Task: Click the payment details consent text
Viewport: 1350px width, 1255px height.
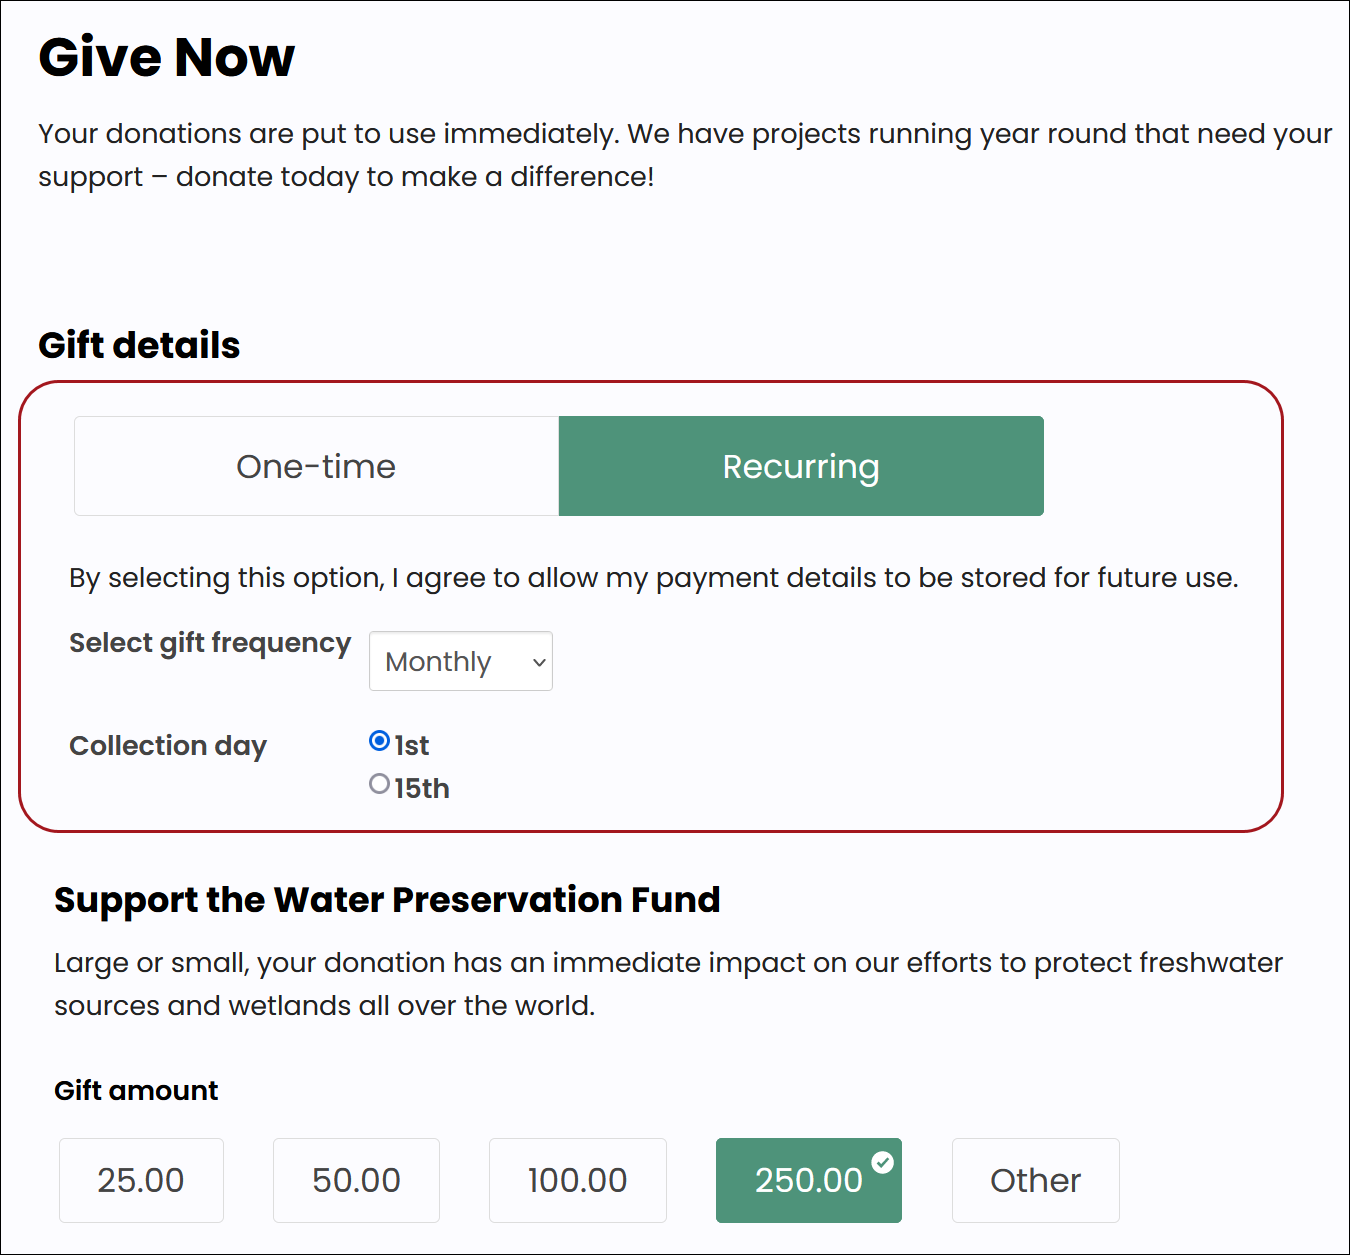Action: tap(654, 578)
